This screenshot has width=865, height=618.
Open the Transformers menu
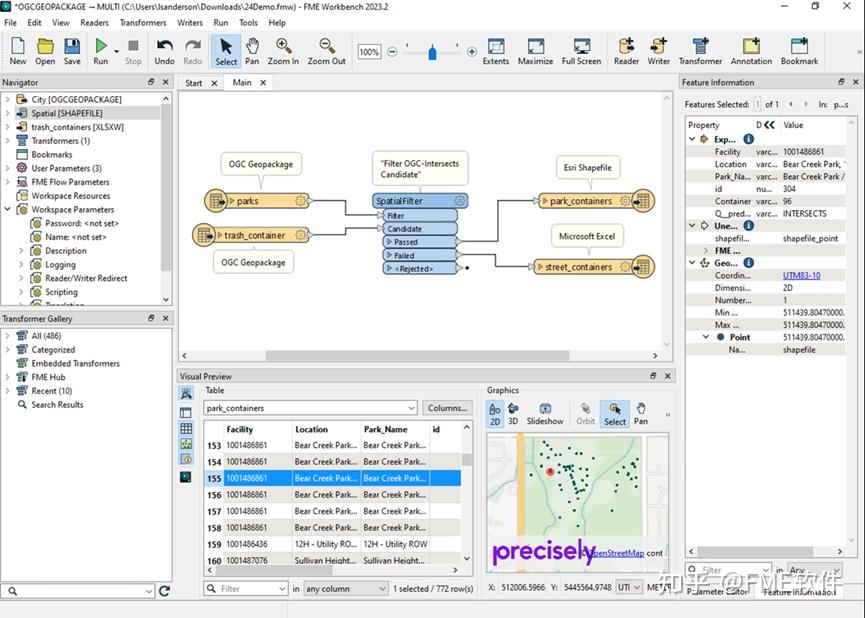click(143, 23)
